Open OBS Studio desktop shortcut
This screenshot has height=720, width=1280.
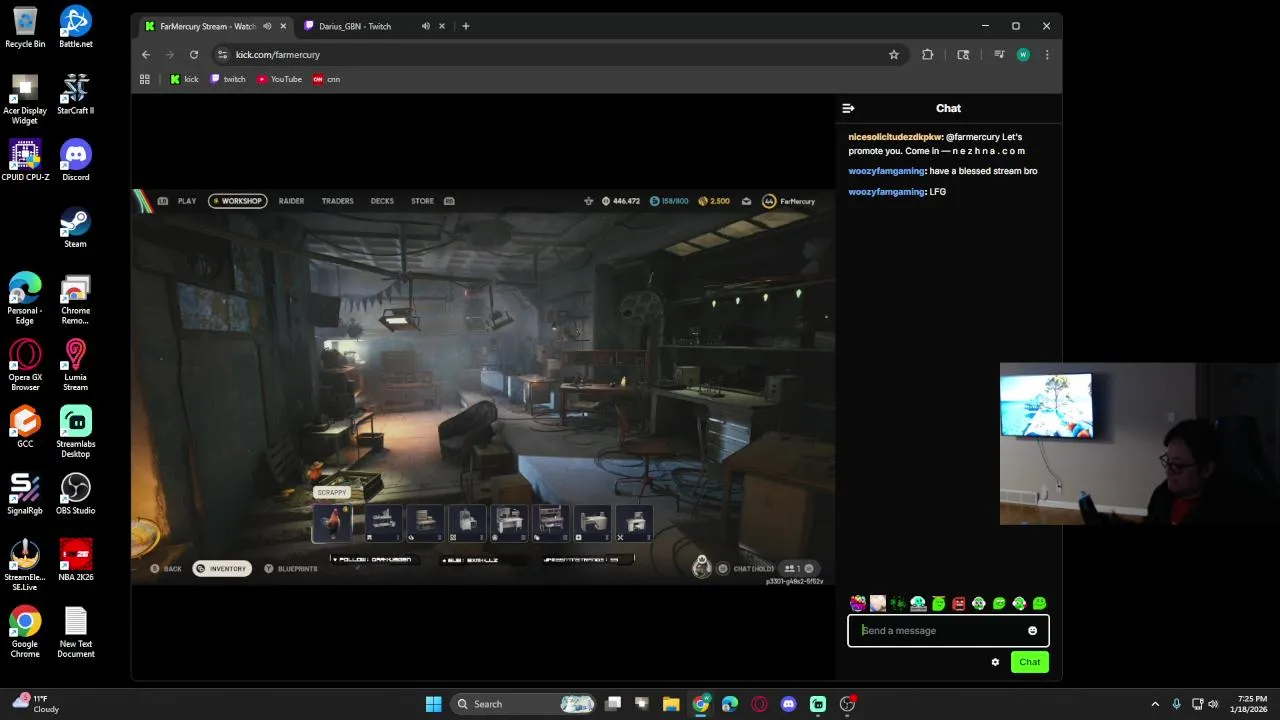75,494
